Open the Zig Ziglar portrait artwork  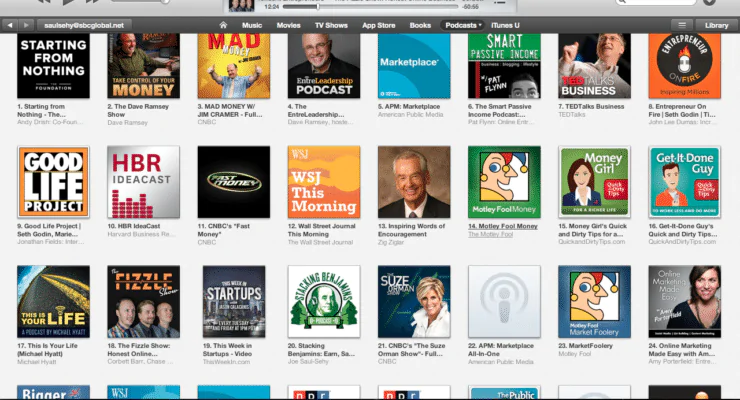pyautogui.click(x=414, y=182)
